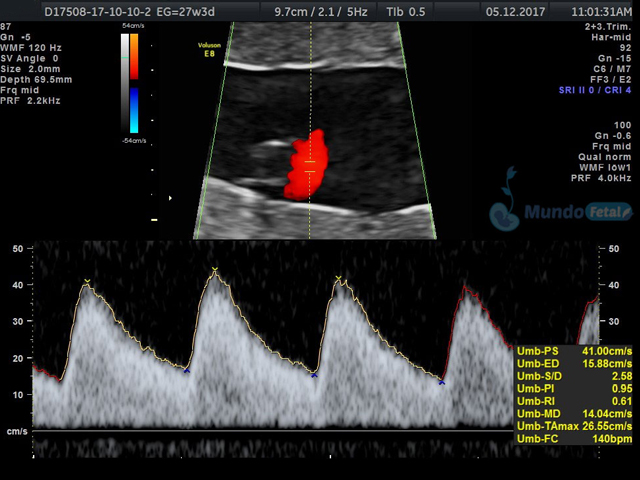Click the sample volume gate in red flow
The width and height of the screenshot is (640, 480).
point(310,166)
